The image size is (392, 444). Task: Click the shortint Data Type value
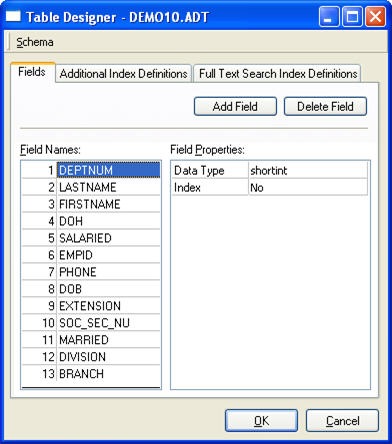[x=308, y=171]
